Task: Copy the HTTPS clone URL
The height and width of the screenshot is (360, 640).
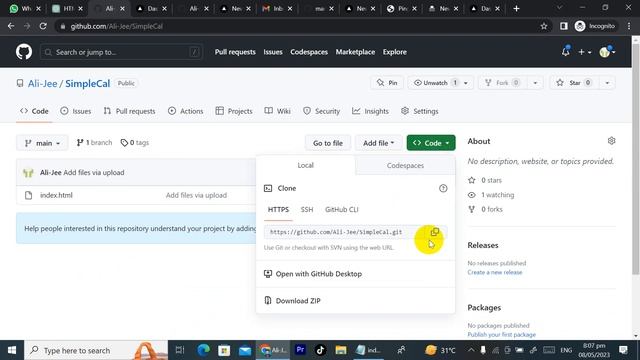Action: [435, 232]
